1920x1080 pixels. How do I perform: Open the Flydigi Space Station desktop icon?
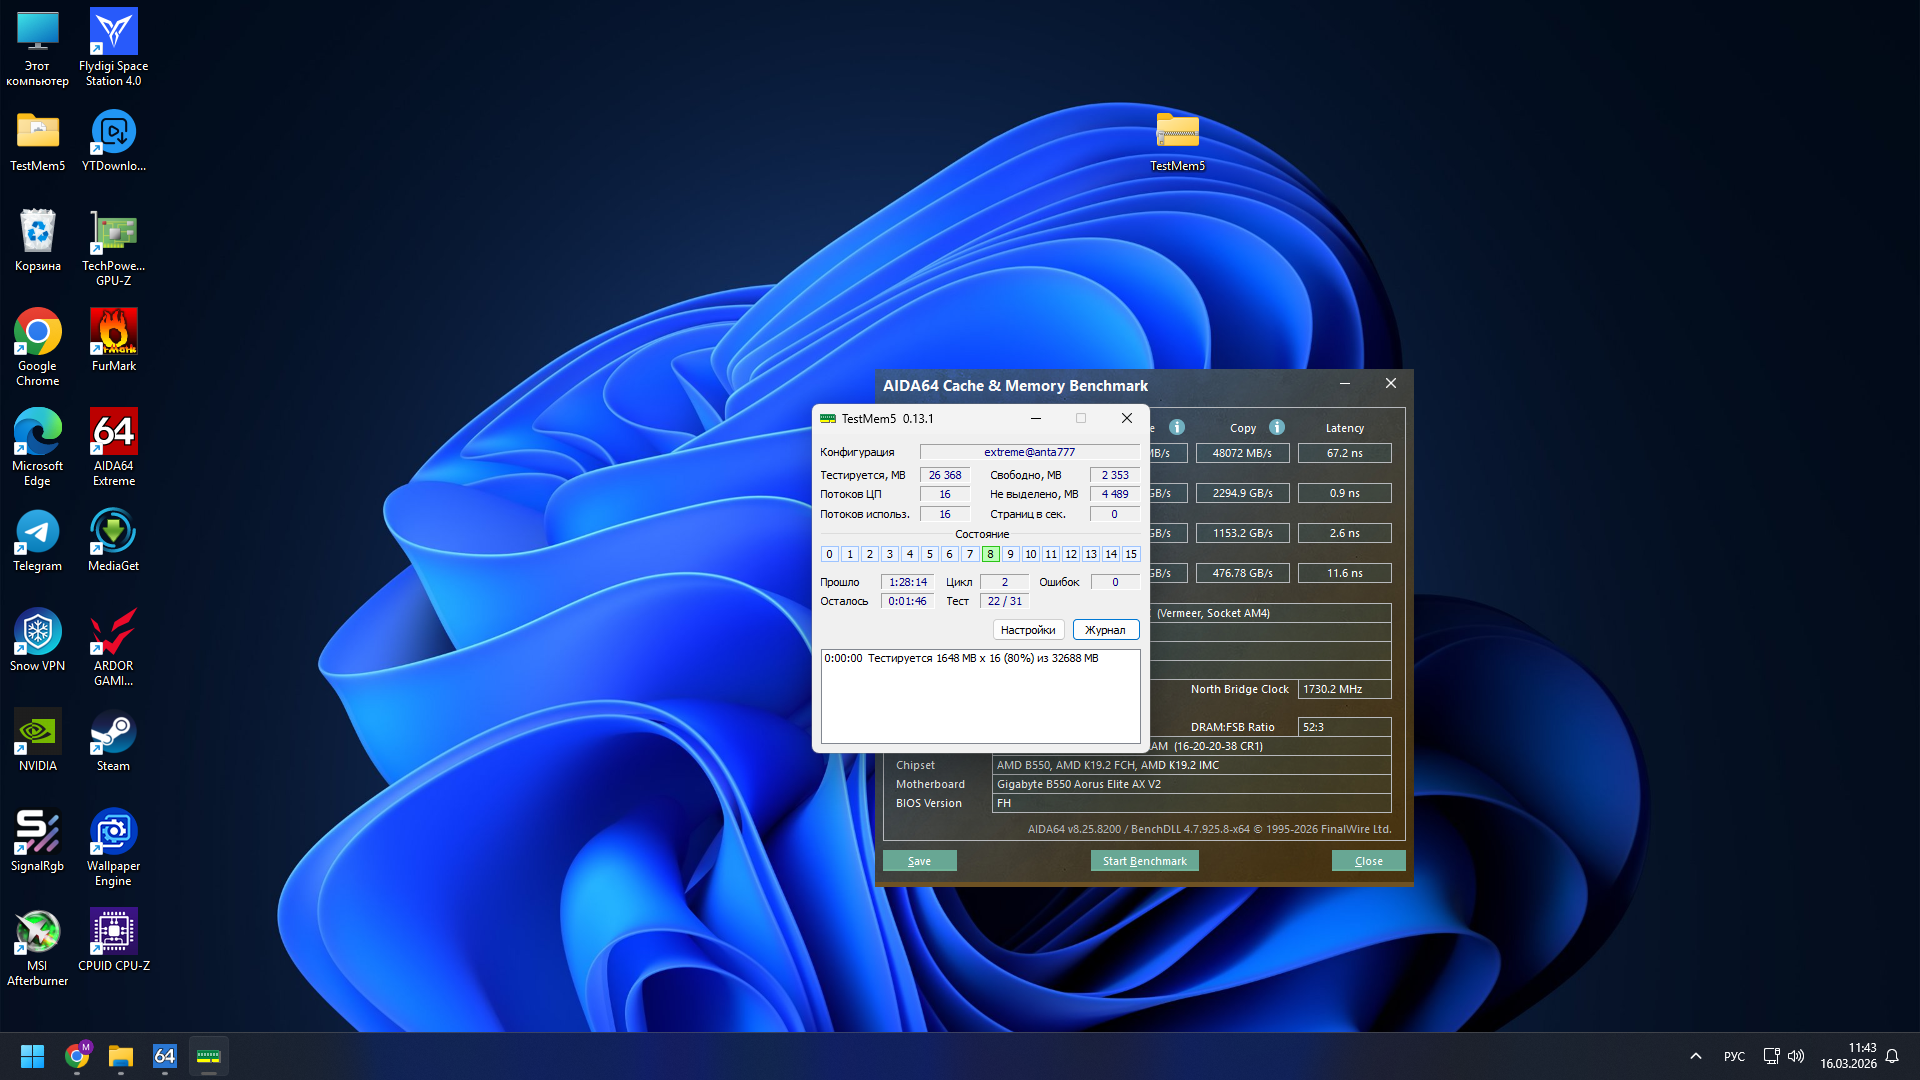pos(113,33)
